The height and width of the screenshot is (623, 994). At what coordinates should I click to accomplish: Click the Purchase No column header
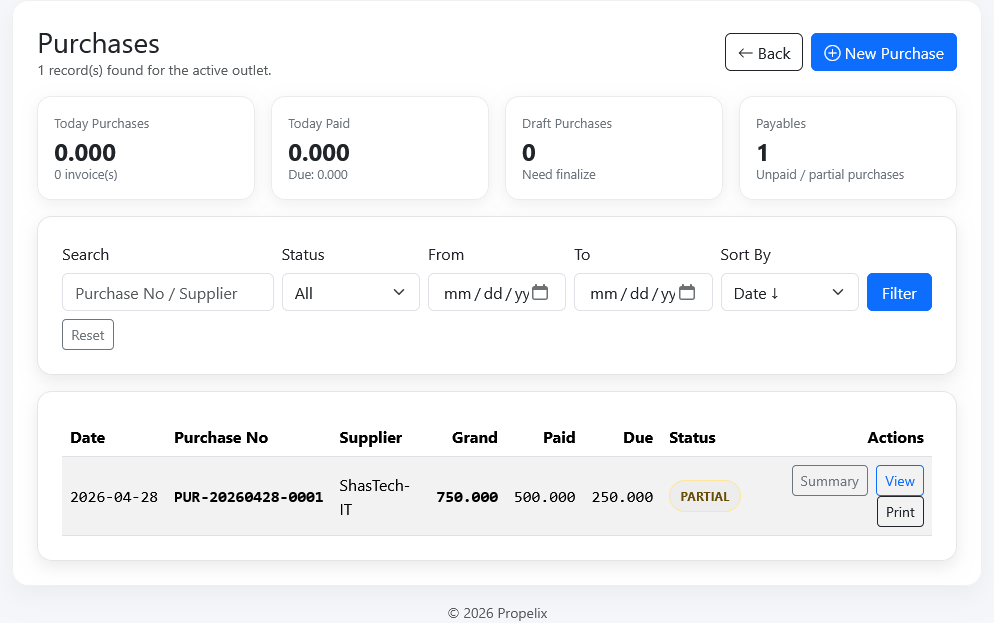click(x=221, y=437)
